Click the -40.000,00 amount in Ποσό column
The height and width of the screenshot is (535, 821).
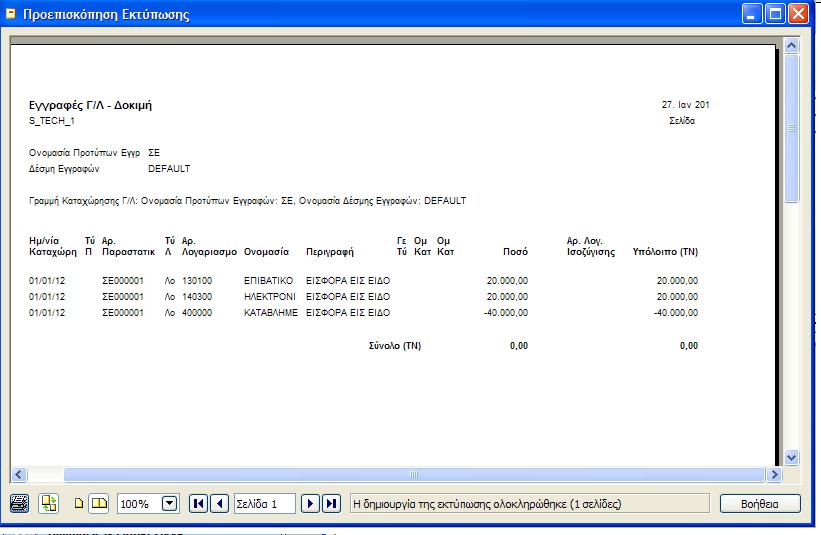(x=506, y=313)
